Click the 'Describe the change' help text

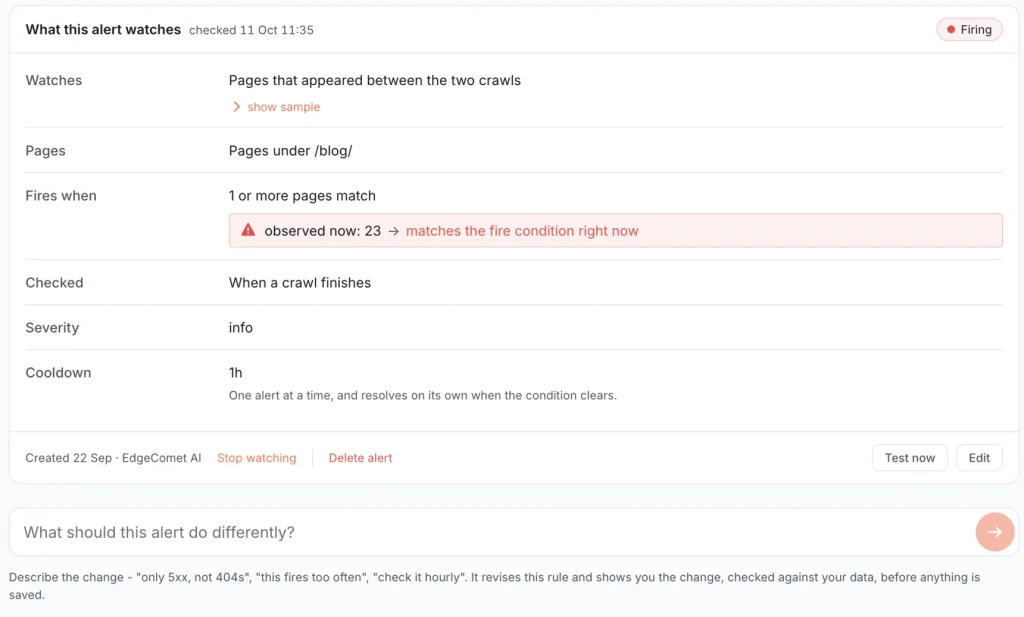point(494,586)
